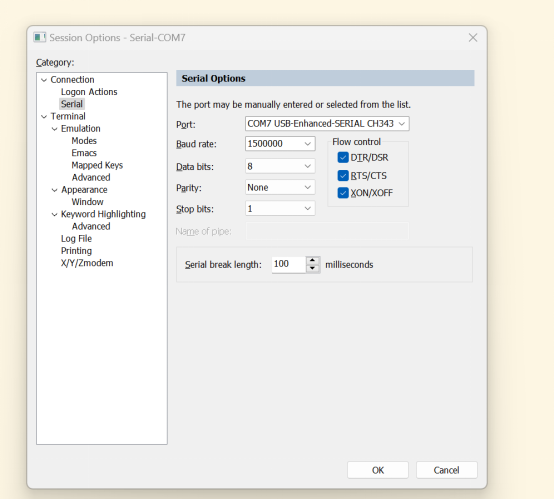Toggle the RTS/CTS checkbox

pos(343,175)
